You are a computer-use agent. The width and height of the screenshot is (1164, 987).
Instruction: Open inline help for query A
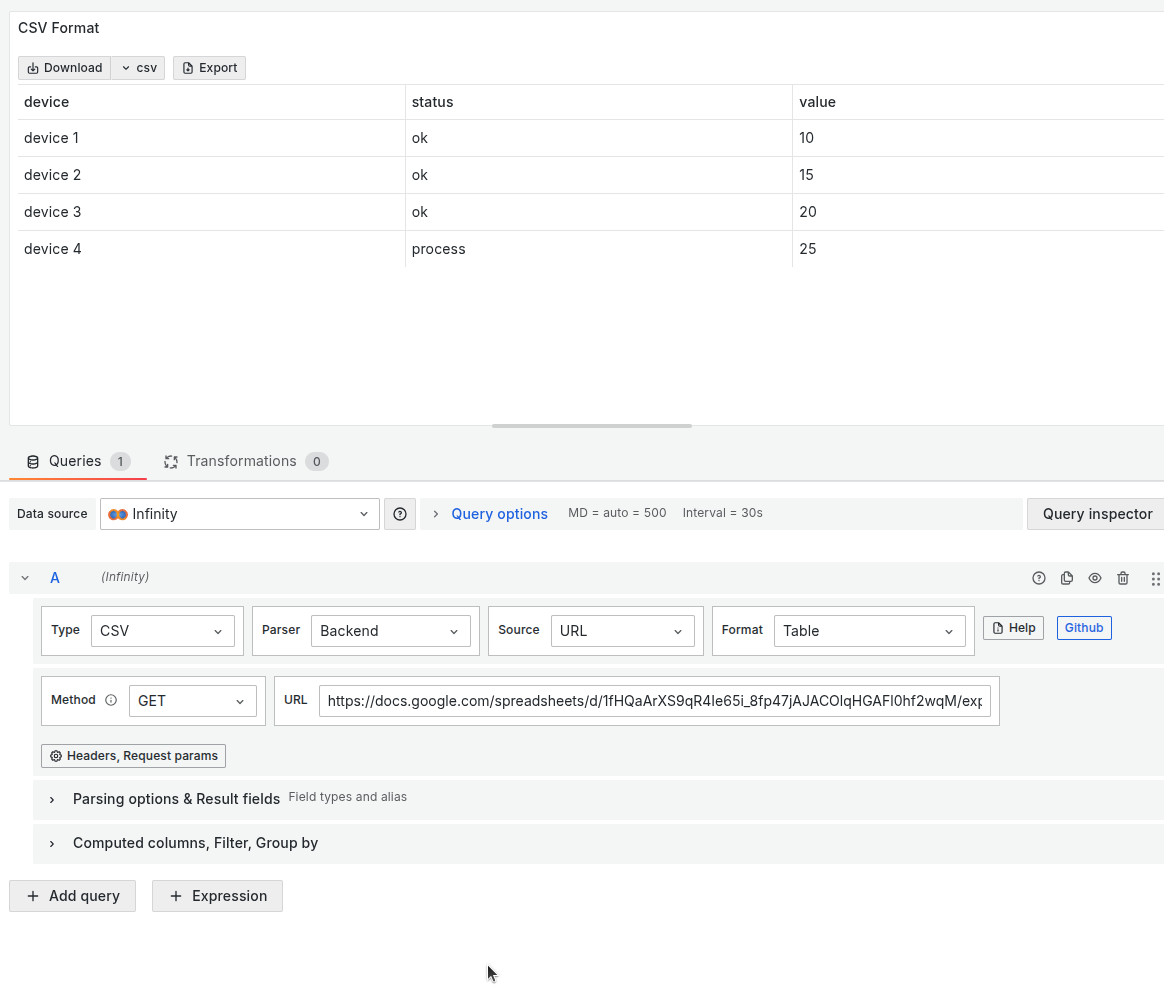click(x=1038, y=578)
